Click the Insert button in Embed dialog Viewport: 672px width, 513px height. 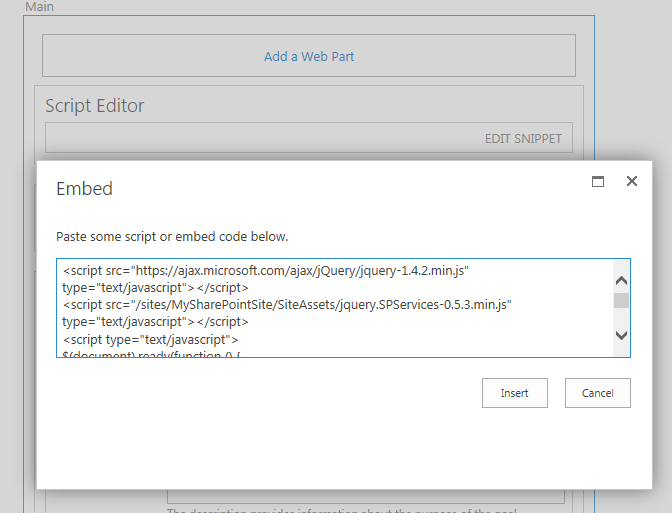514,393
